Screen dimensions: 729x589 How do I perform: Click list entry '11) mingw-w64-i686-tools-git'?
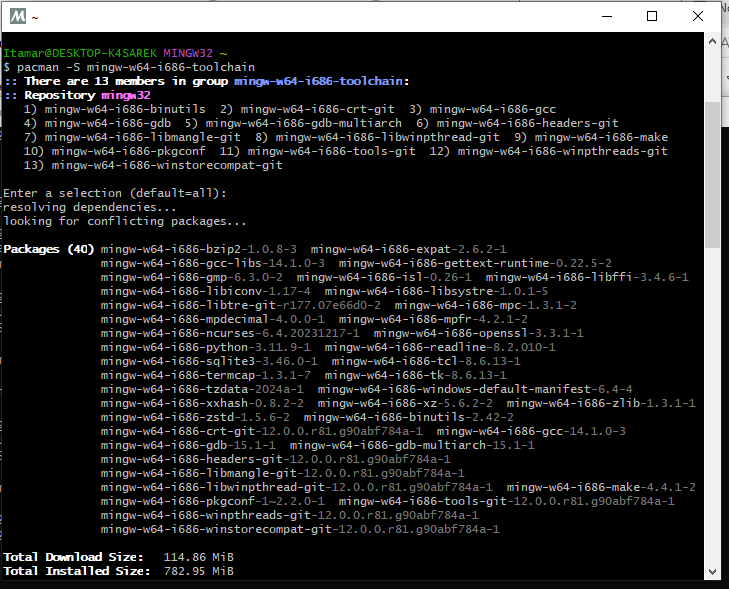[x=318, y=151]
